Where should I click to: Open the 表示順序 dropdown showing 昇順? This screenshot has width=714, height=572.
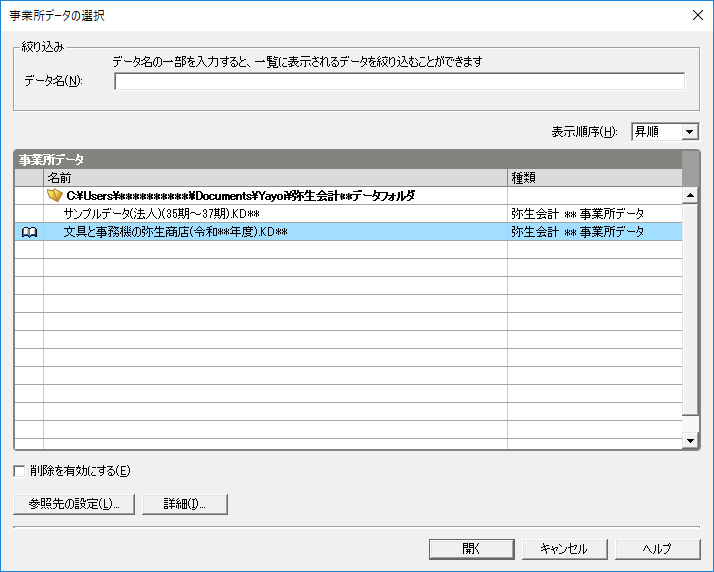tap(665, 132)
